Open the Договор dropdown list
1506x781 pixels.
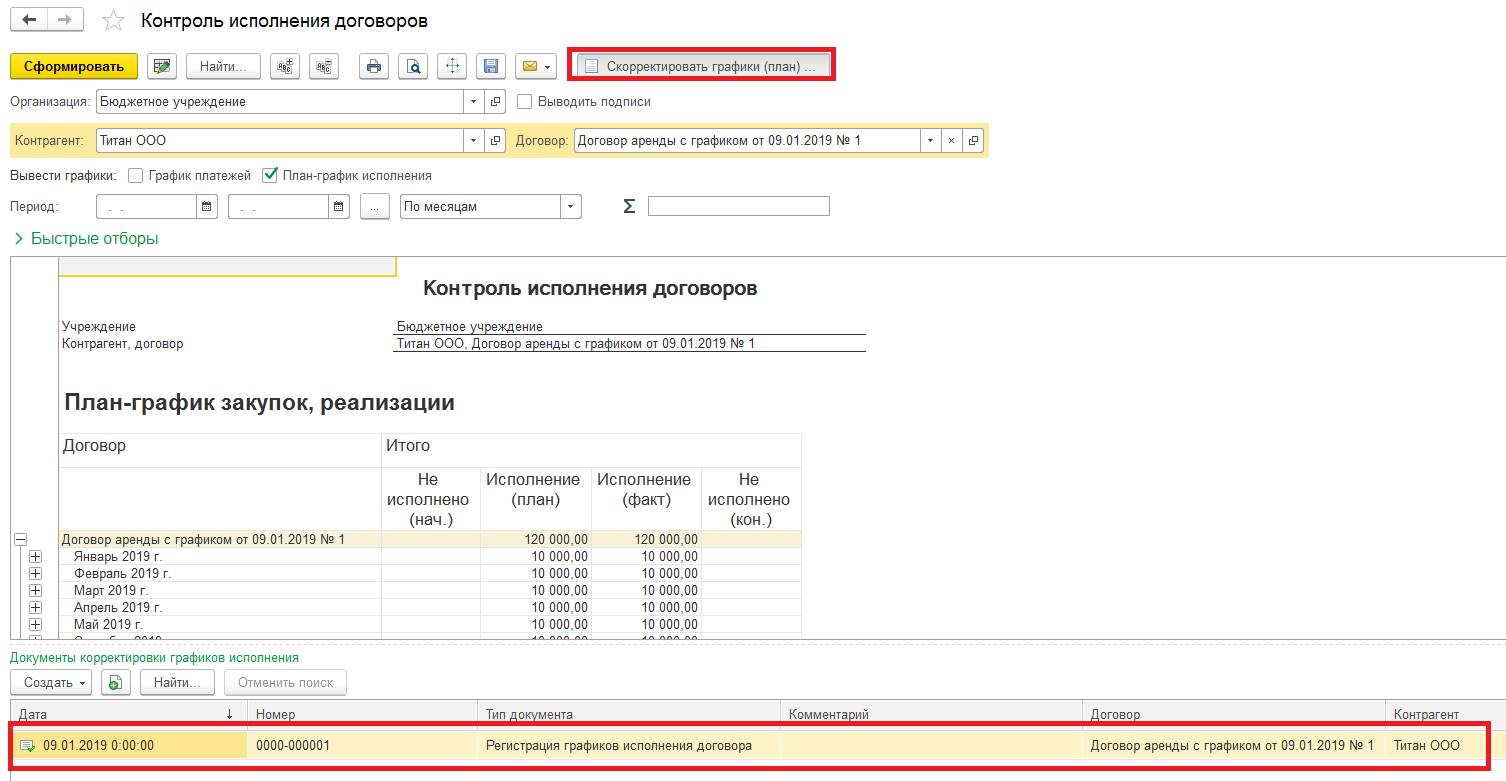click(931, 141)
